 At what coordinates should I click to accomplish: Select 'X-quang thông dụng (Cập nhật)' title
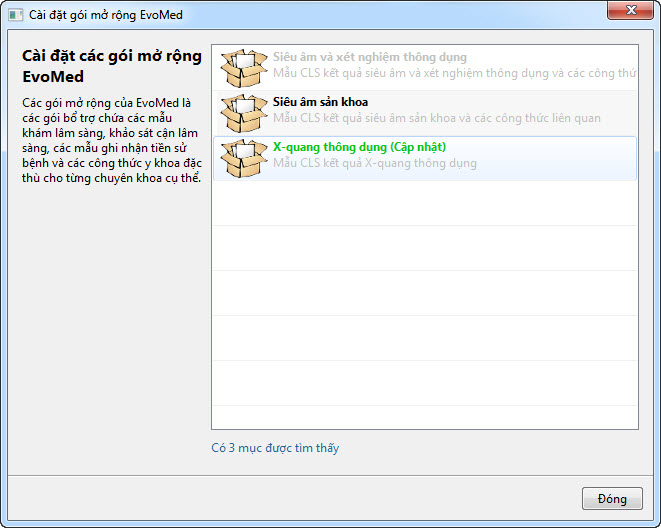pyautogui.click(x=359, y=147)
